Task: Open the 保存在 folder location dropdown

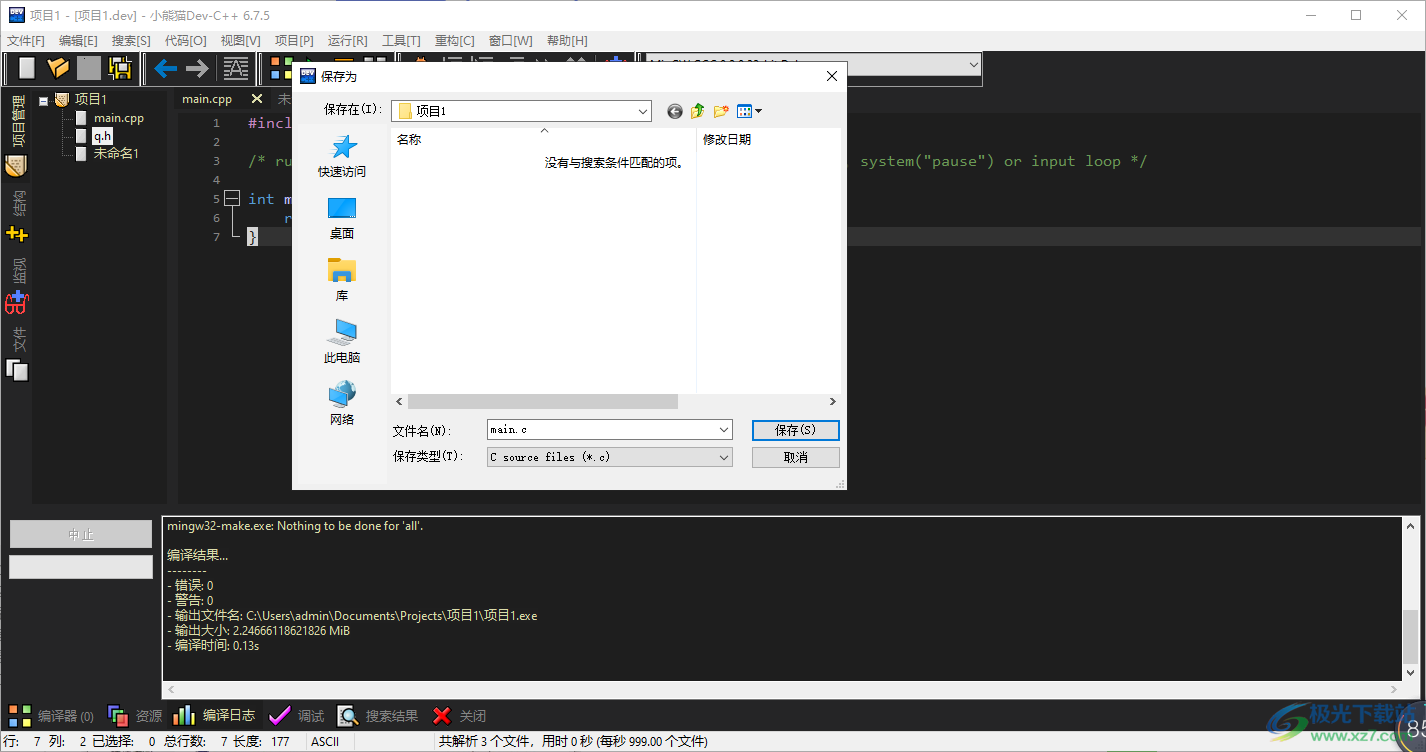Action: [x=641, y=111]
